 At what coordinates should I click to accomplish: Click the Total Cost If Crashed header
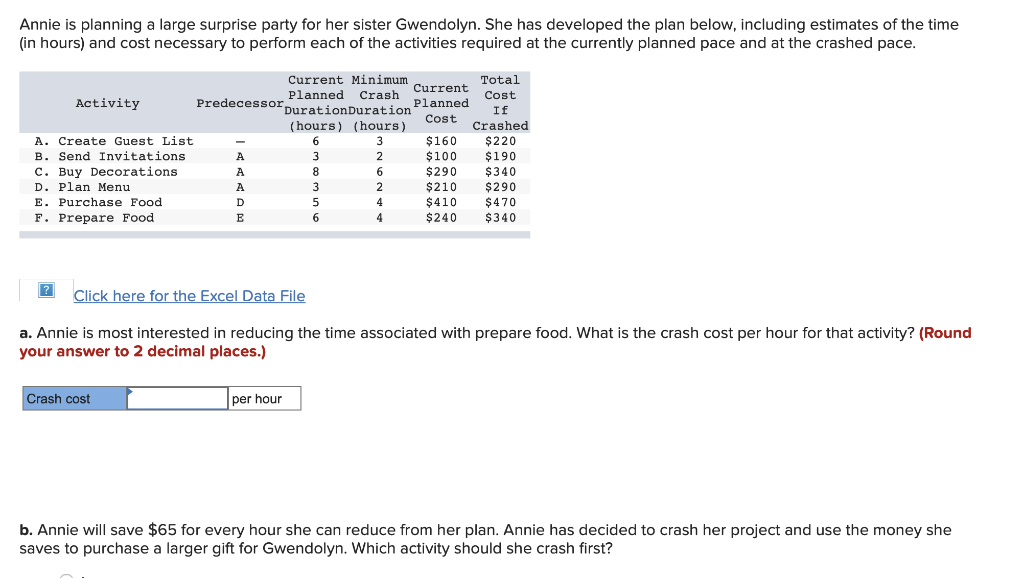click(500, 103)
